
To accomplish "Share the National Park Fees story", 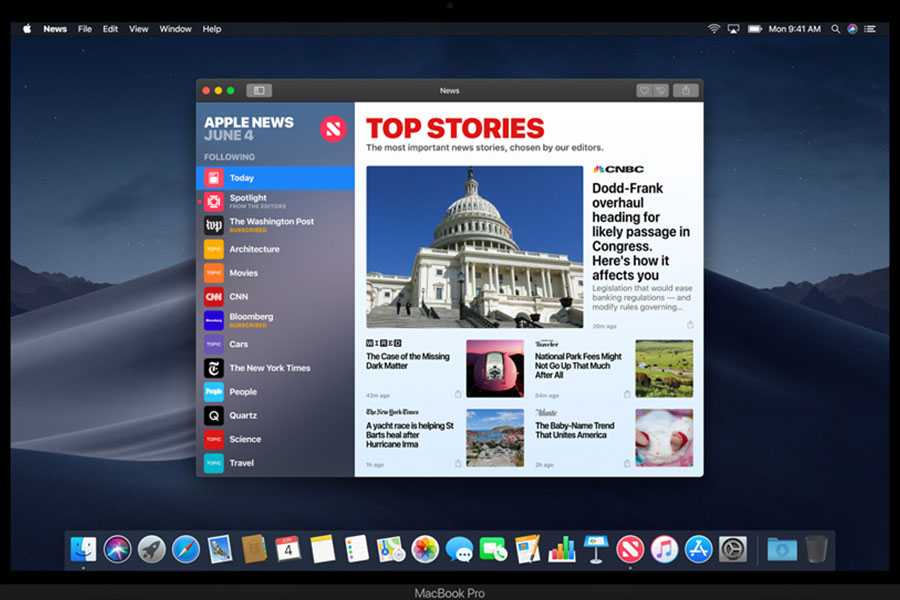I will 627,394.
